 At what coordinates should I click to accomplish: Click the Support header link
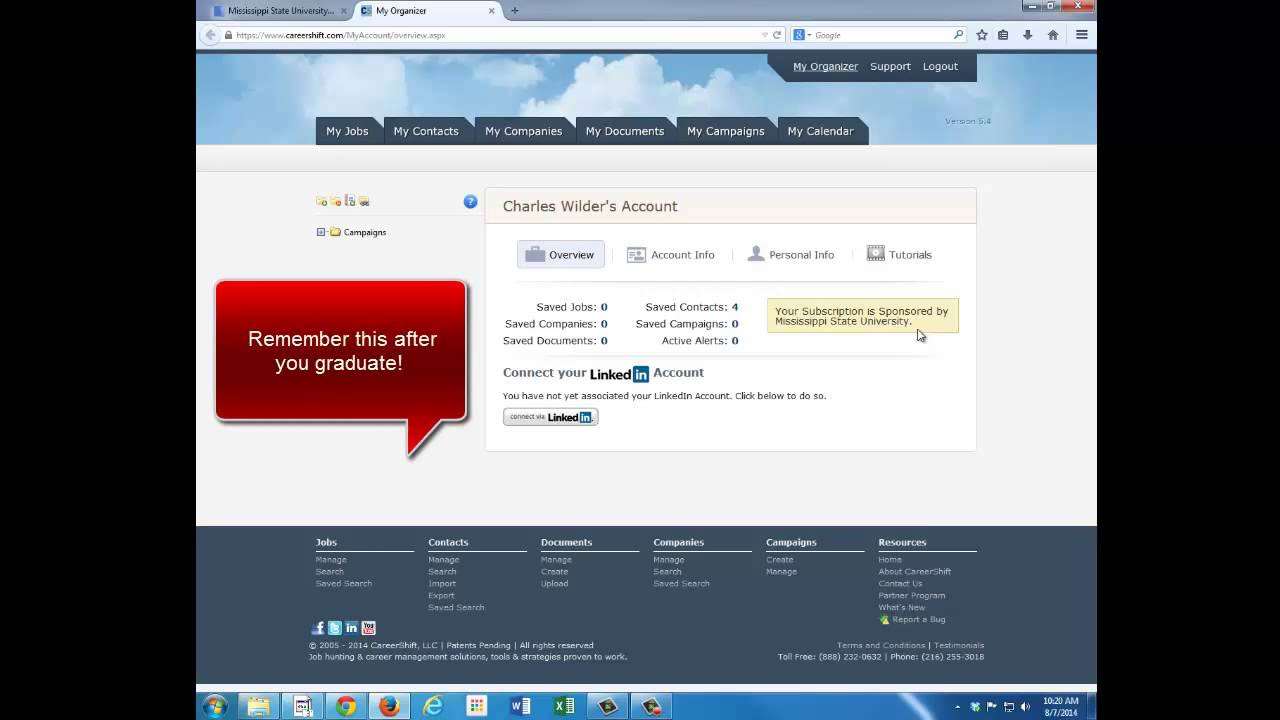click(890, 67)
